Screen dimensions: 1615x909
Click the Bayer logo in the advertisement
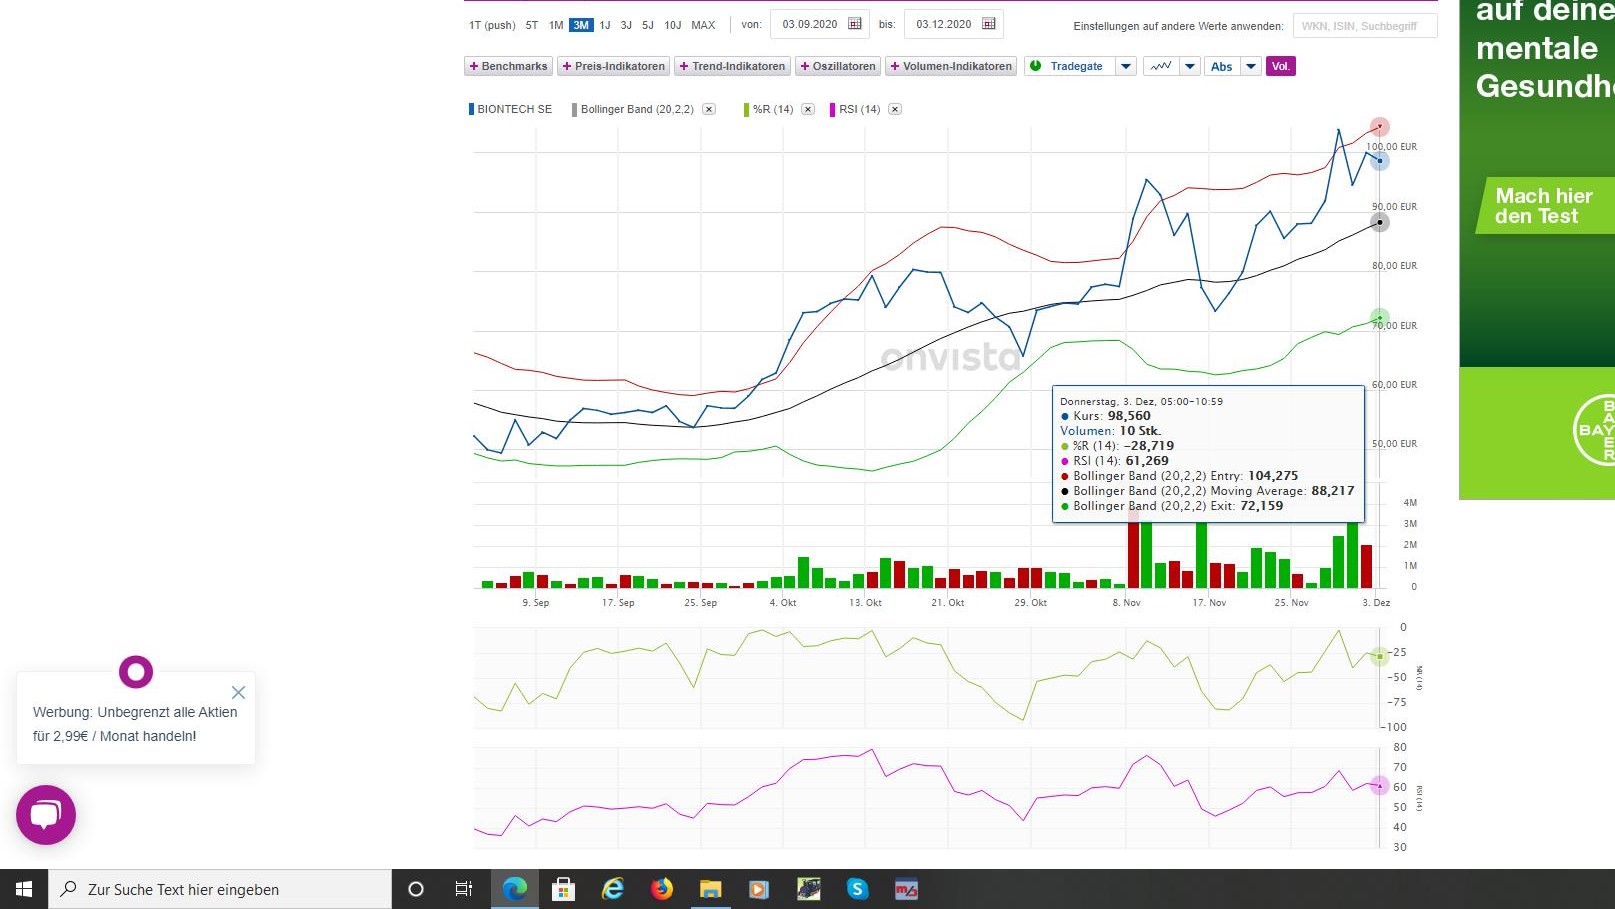coord(1595,430)
